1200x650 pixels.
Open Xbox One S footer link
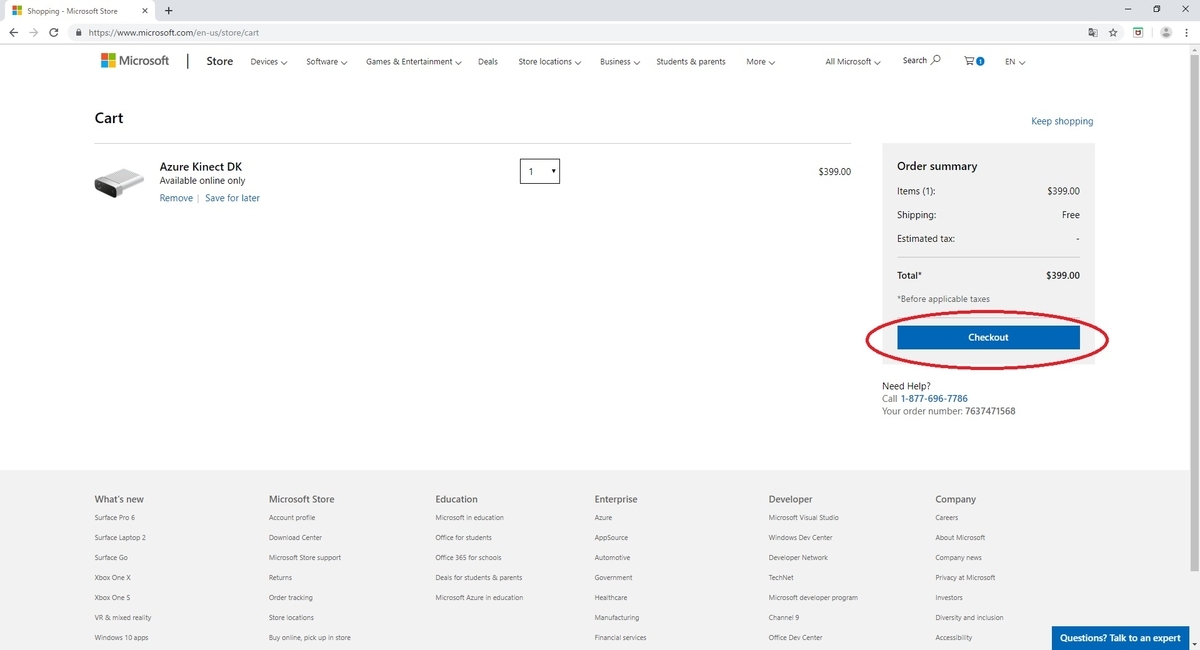pyautogui.click(x=112, y=598)
